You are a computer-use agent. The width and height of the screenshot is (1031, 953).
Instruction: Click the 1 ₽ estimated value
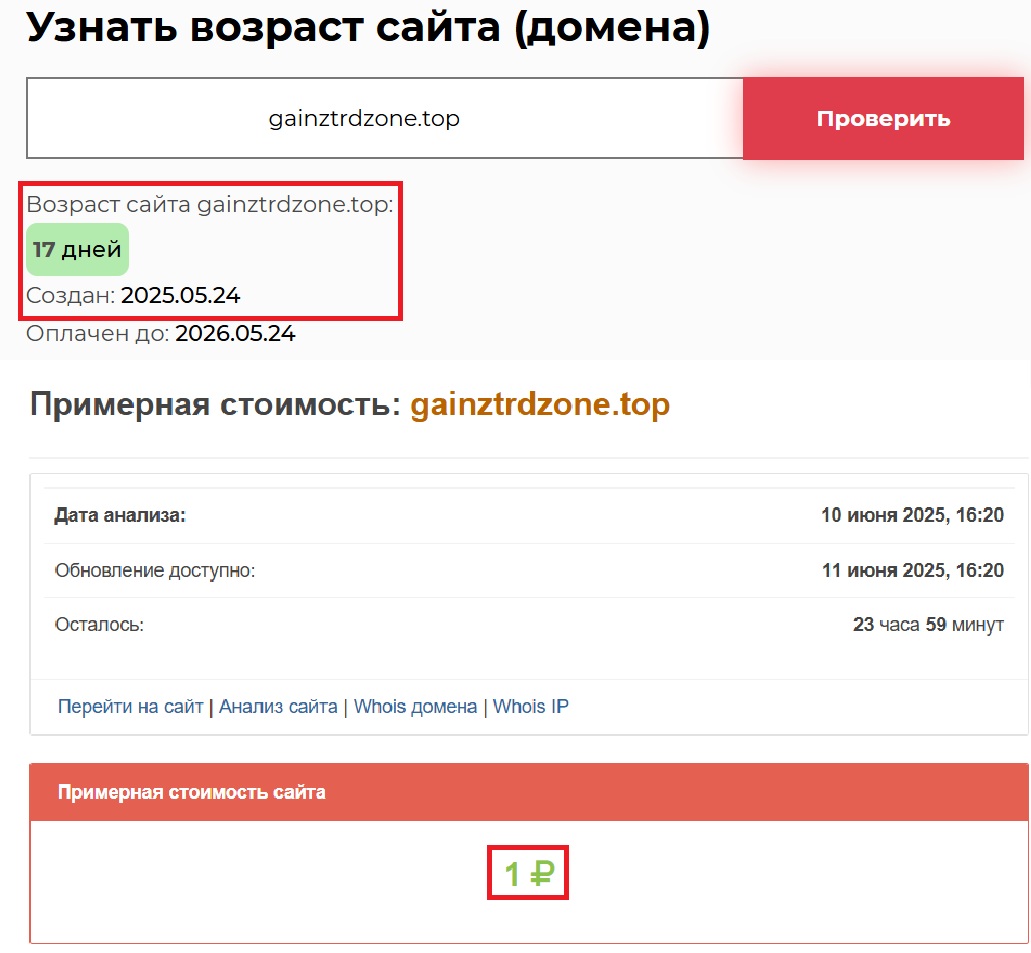[x=528, y=875]
